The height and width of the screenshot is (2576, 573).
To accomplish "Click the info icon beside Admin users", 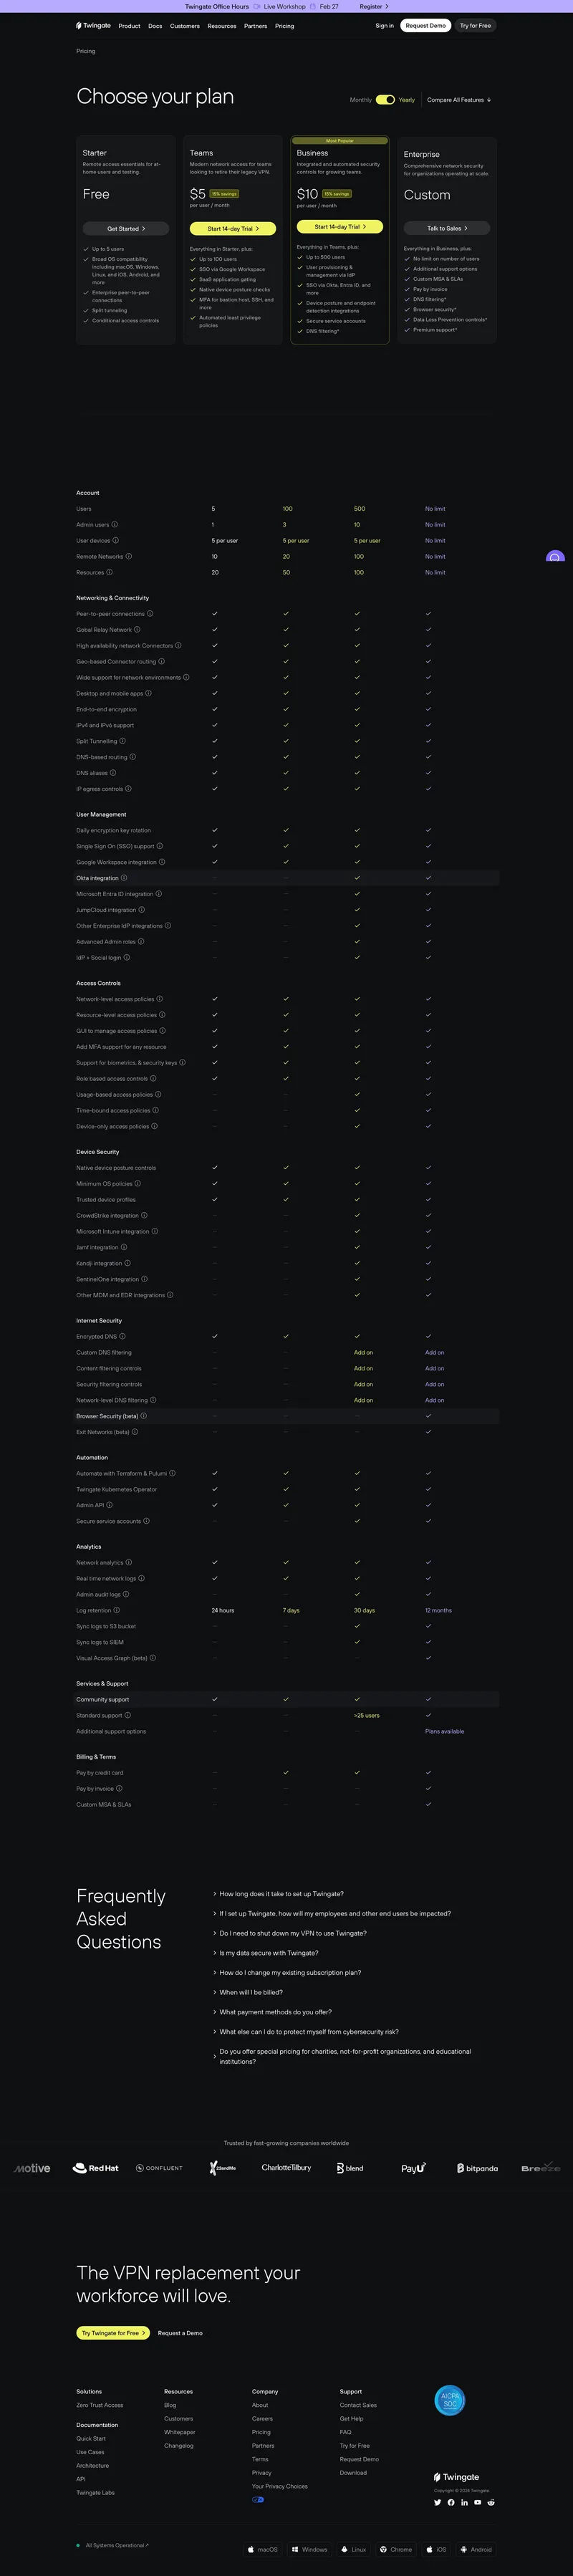I will tap(114, 525).
